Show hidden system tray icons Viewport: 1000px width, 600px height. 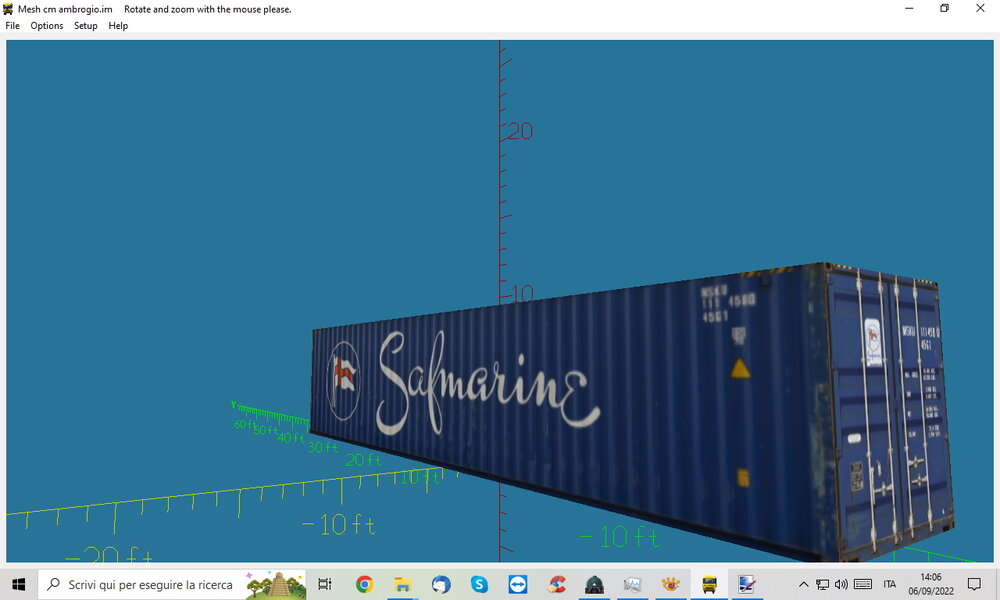point(804,584)
